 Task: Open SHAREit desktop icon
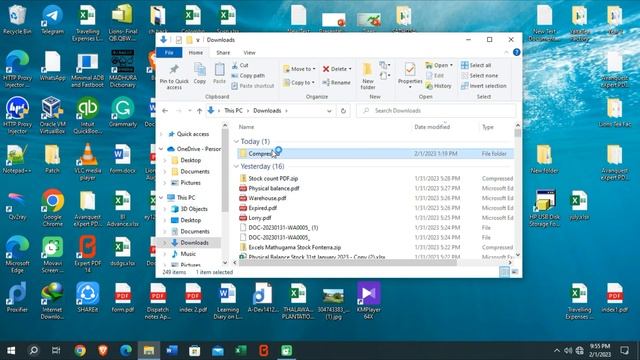coord(87,297)
